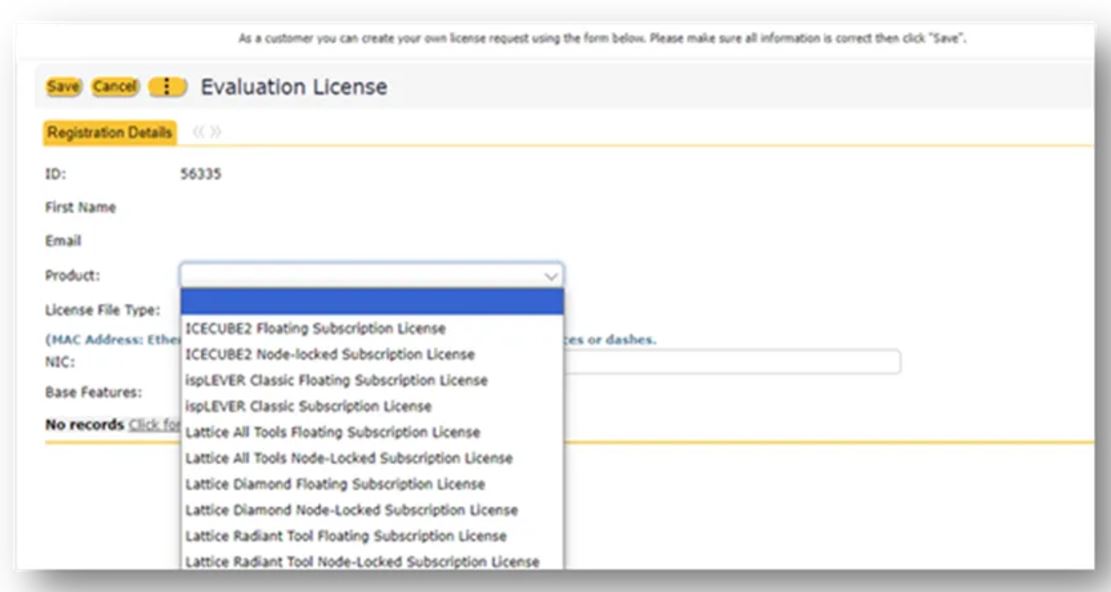This screenshot has height=592, width=1111.
Task: Click the tab scroll arrows beside Registration Details
Action: pos(207,132)
